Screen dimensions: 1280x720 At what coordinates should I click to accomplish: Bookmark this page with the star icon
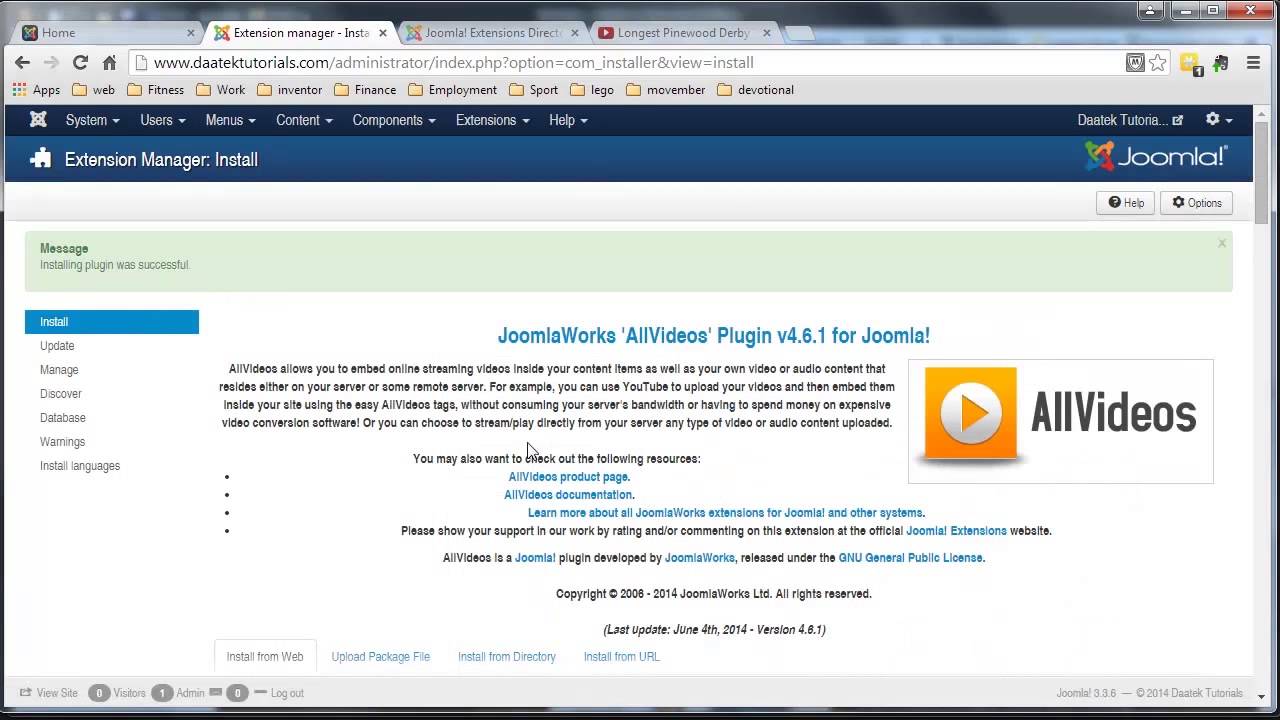pyautogui.click(x=1158, y=62)
